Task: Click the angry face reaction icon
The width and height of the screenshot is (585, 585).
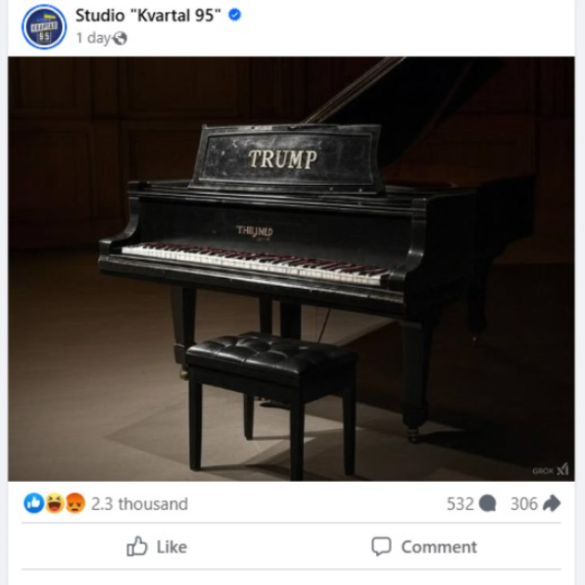Action: [x=75, y=503]
